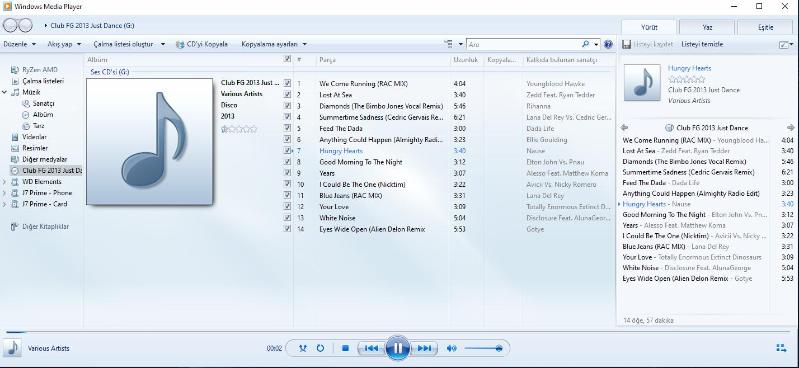Stop playback
Viewport: 799px width, 368px height.
tap(345, 348)
